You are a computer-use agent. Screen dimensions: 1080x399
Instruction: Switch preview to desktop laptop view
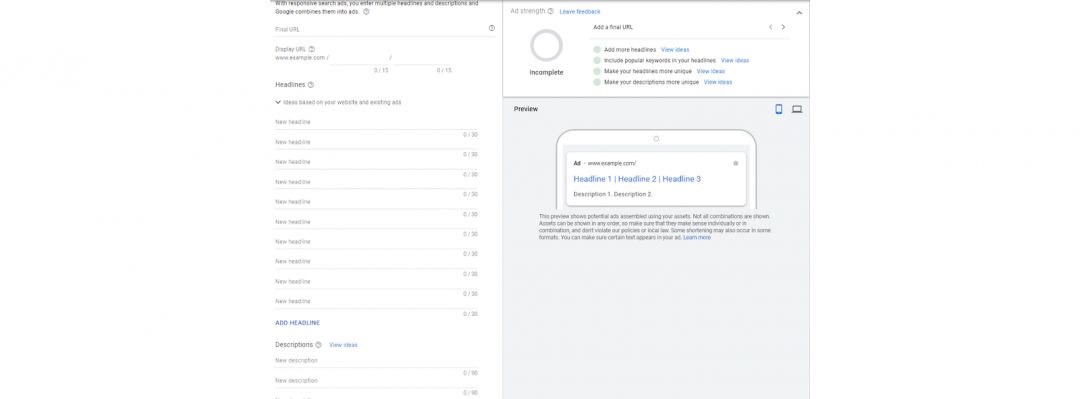tap(797, 109)
